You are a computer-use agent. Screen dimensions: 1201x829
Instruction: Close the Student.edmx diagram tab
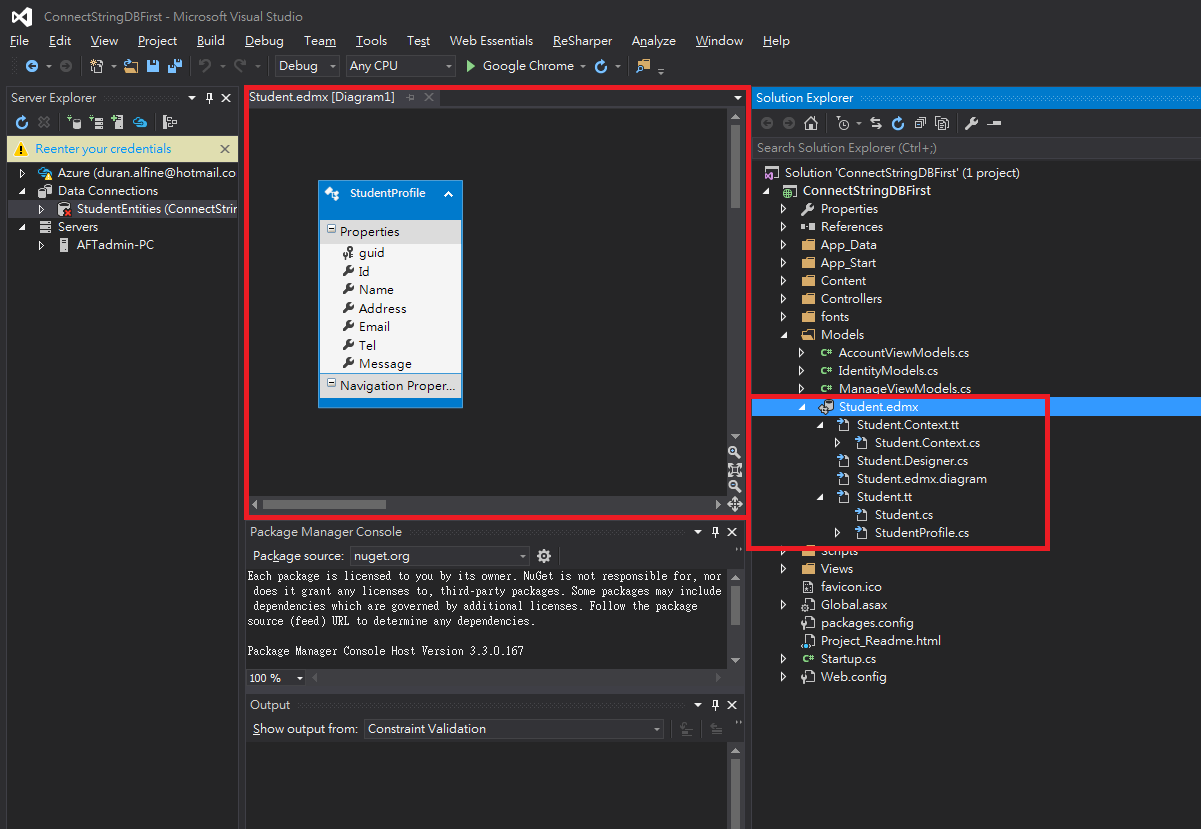[x=429, y=97]
